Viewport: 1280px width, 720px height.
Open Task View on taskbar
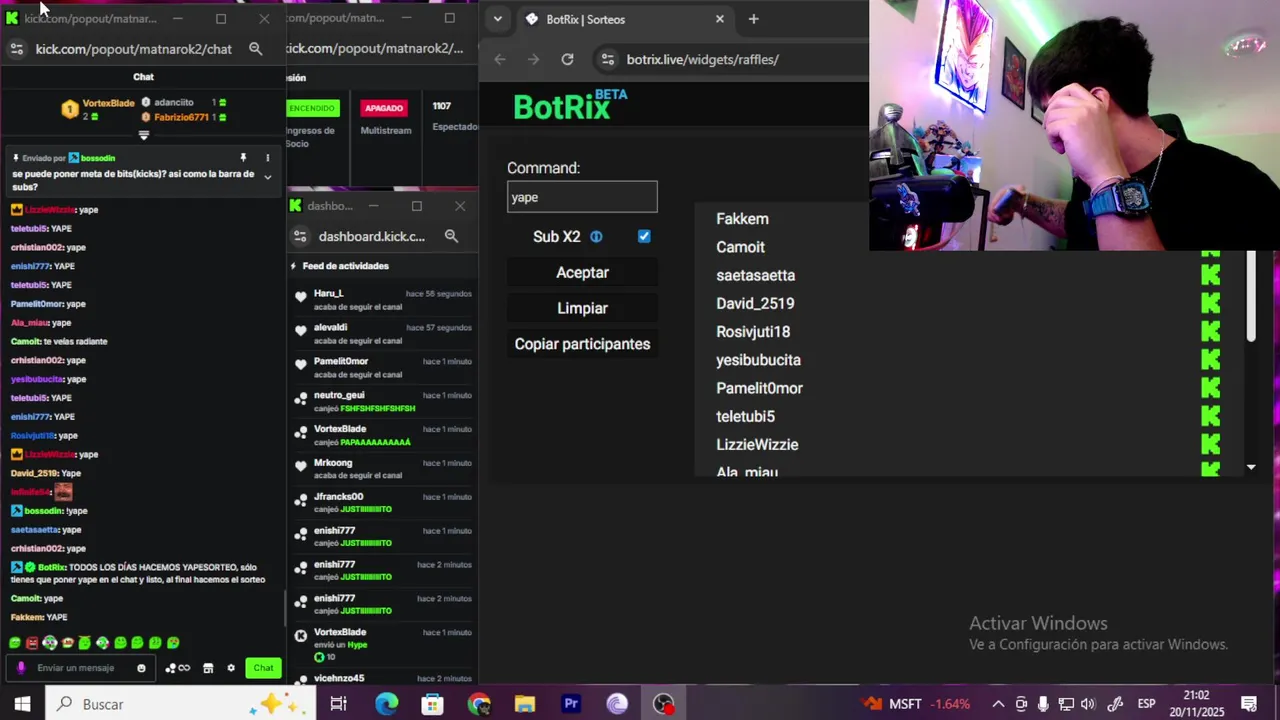point(338,704)
